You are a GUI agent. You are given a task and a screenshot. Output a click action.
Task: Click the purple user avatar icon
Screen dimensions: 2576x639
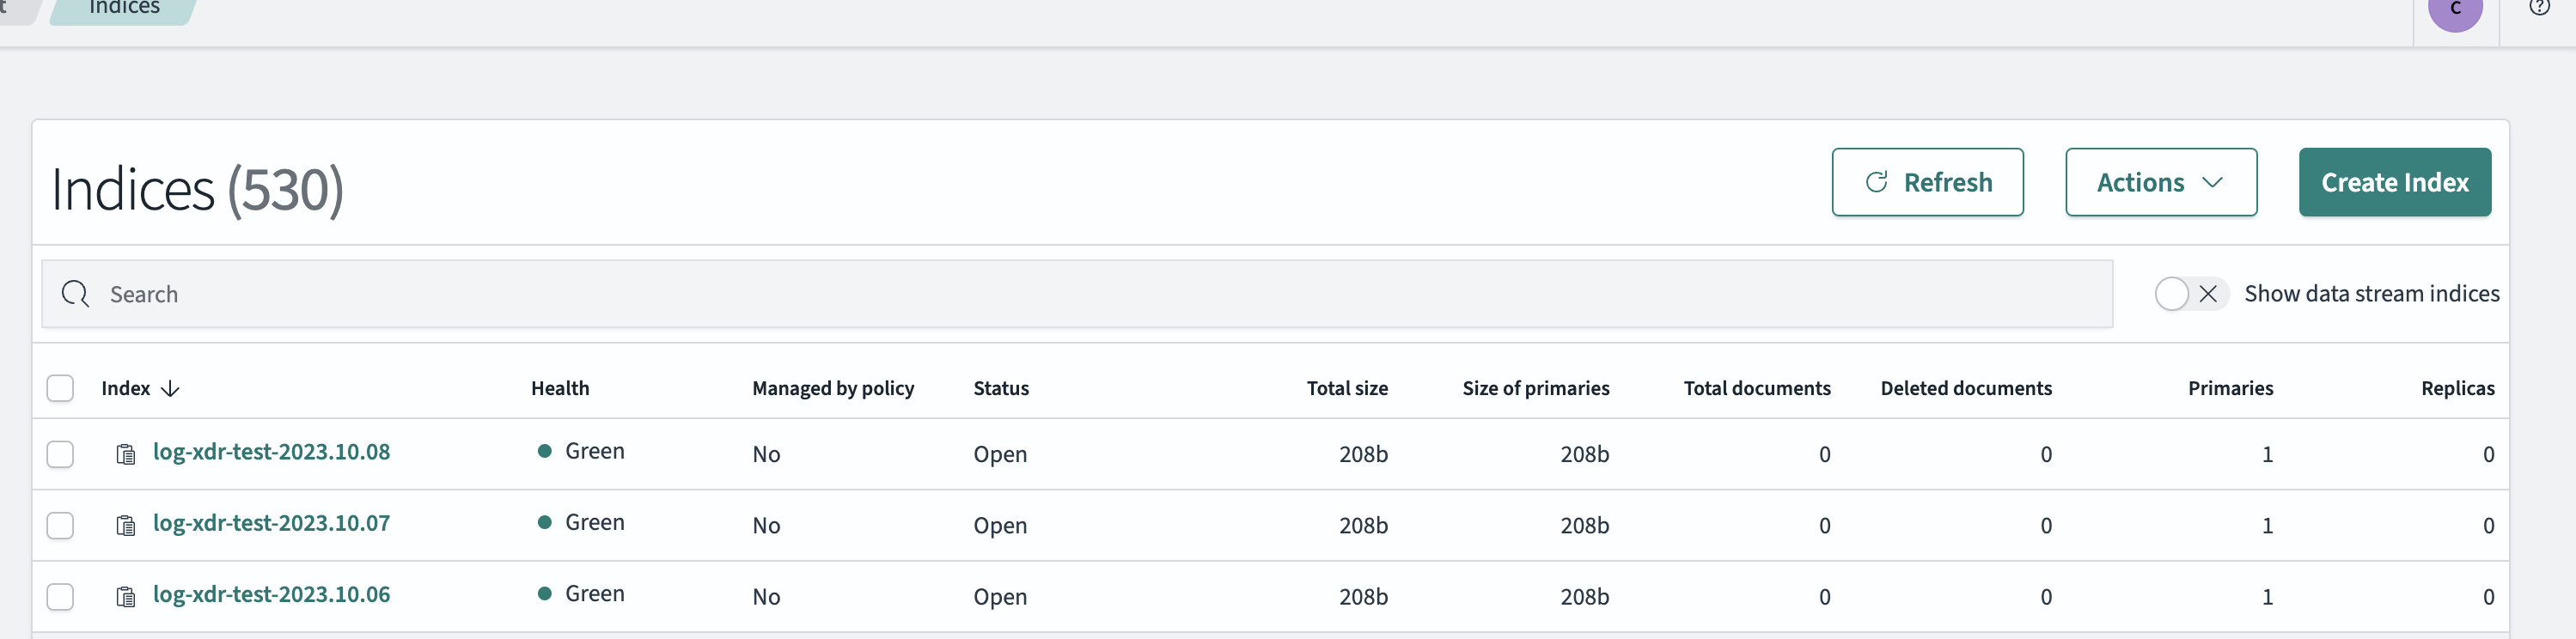tap(2455, 10)
